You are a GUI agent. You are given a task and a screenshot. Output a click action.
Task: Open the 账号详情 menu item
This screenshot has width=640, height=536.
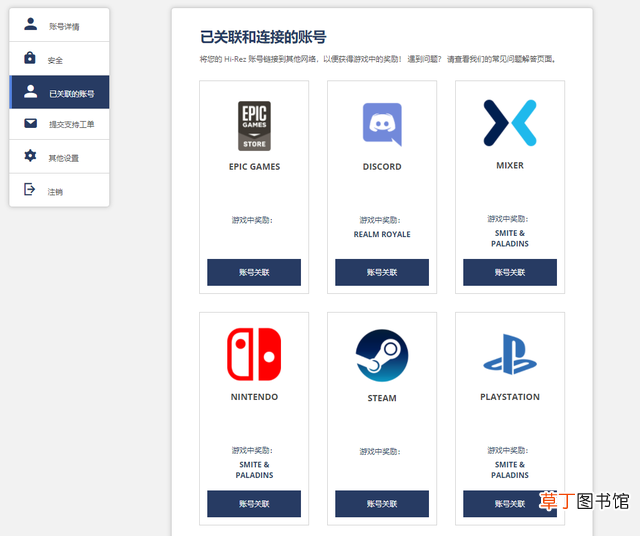tap(59, 24)
